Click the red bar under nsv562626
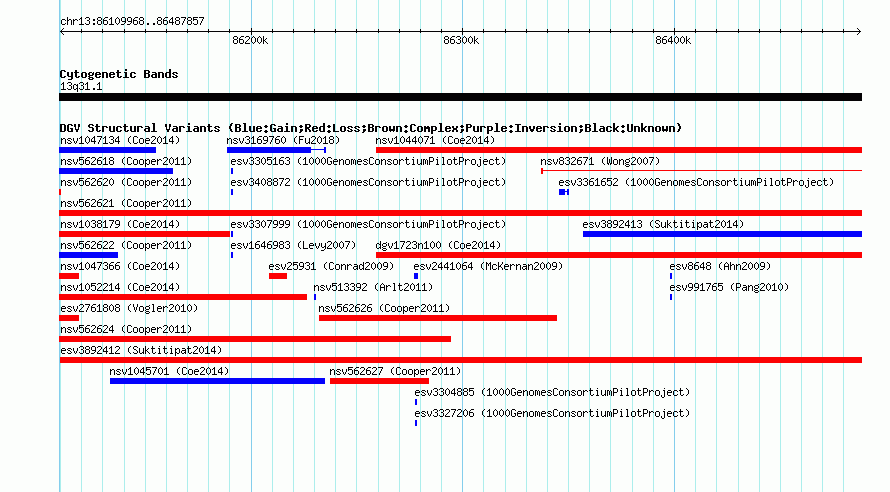 point(438,318)
